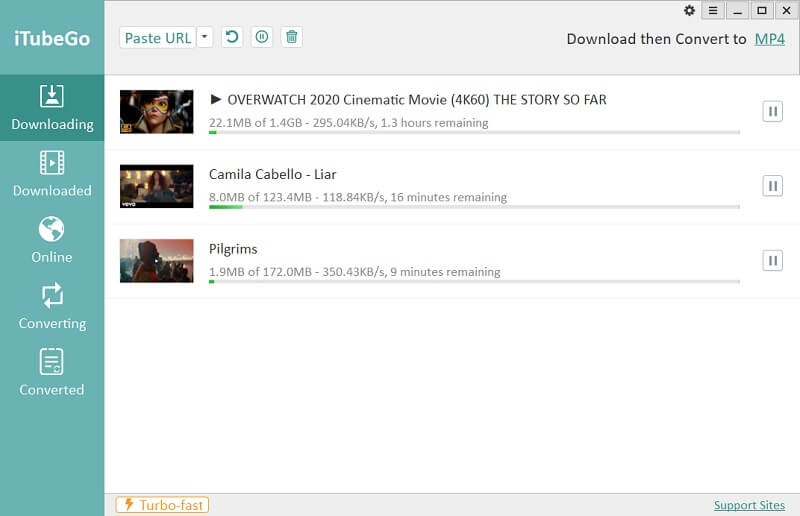Switch to the Downloaded tab
This screenshot has height=516, width=800.
tap(52, 174)
